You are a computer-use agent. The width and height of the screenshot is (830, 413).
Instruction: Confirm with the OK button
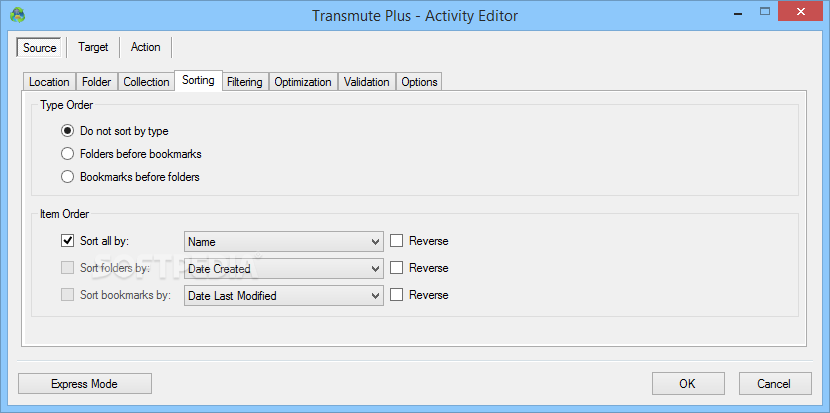point(688,383)
